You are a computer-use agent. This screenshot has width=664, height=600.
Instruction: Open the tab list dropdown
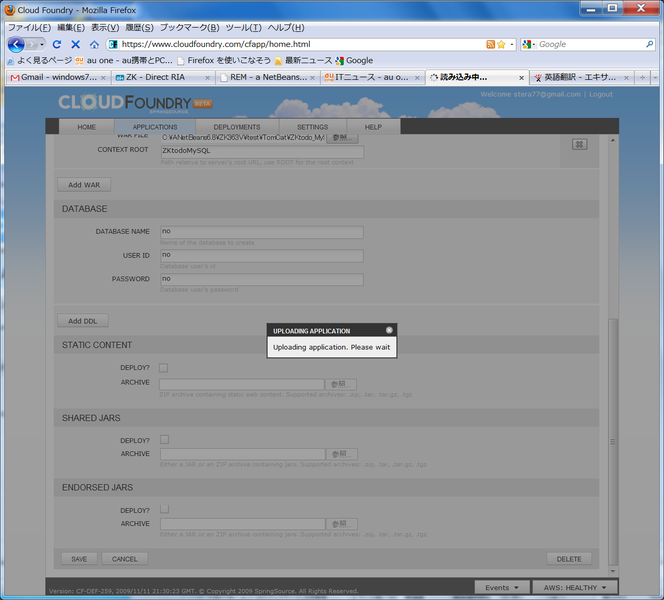coord(655,78)
